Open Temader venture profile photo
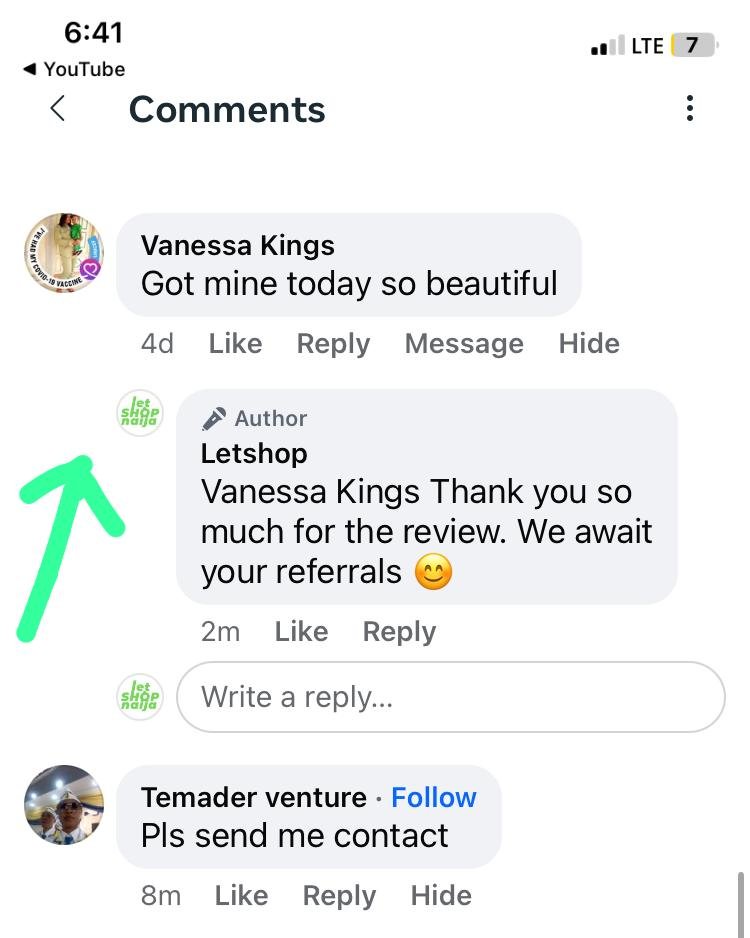Screen dimensions: 750x938 click(64, 805)
